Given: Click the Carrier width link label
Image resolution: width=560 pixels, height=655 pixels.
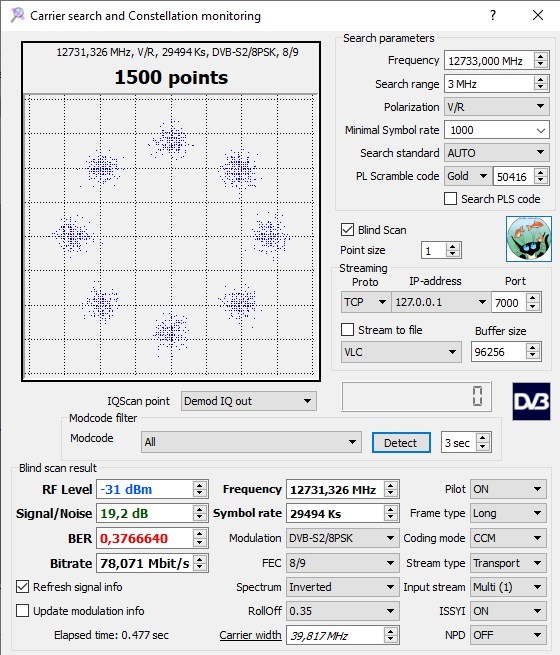Looking at the screenshot, I should pos(250,635).
